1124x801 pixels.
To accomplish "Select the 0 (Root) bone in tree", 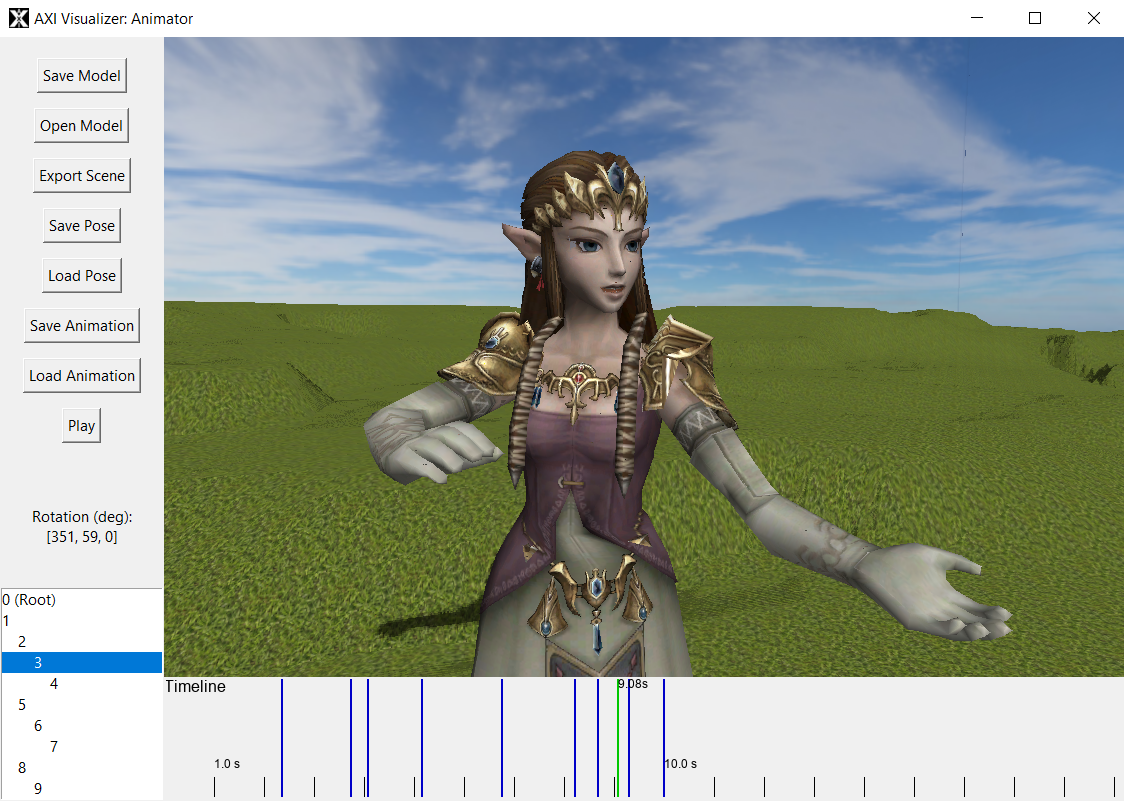I will [x=30, y=600].
